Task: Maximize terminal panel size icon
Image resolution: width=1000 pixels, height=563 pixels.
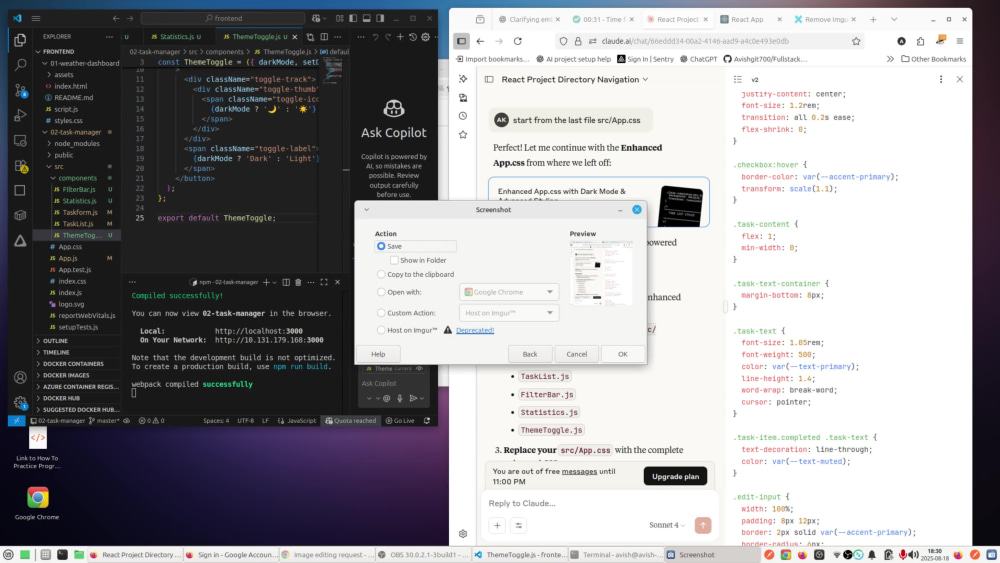Action: point(324,282)
